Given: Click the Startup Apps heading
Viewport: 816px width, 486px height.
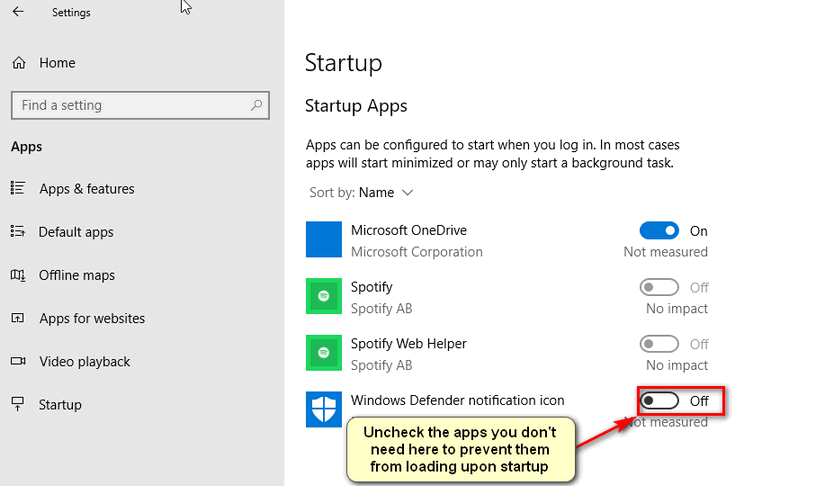Looking at the screenshot, I should tap(356, 106).
